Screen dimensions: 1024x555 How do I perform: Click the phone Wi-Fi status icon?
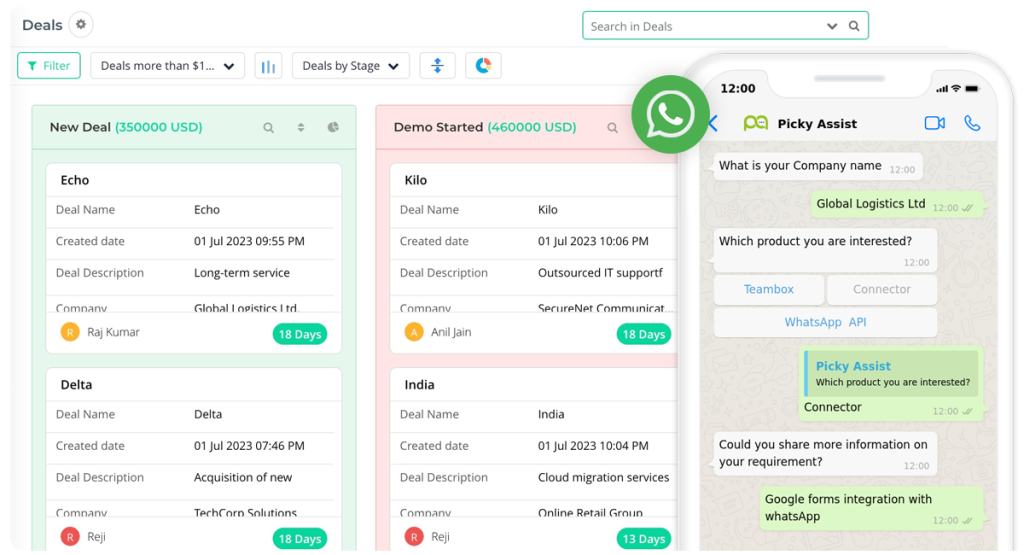[x=955, y=88]
